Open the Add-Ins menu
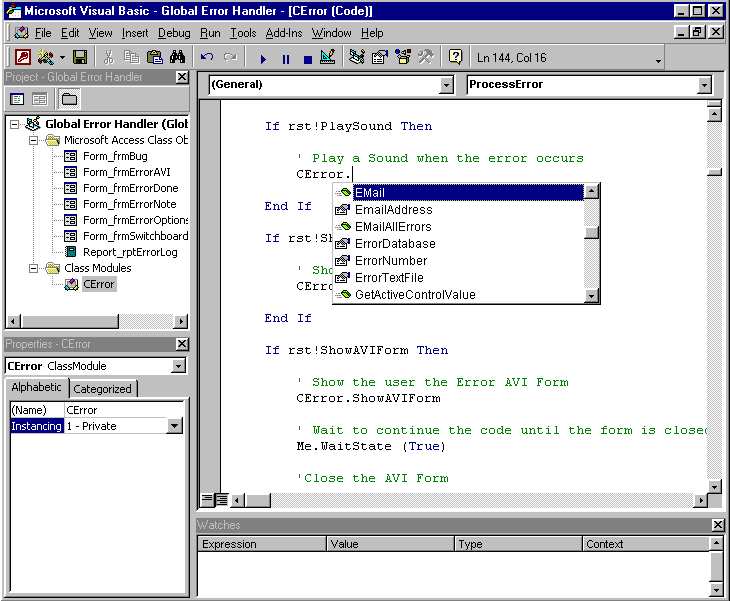 284,33
